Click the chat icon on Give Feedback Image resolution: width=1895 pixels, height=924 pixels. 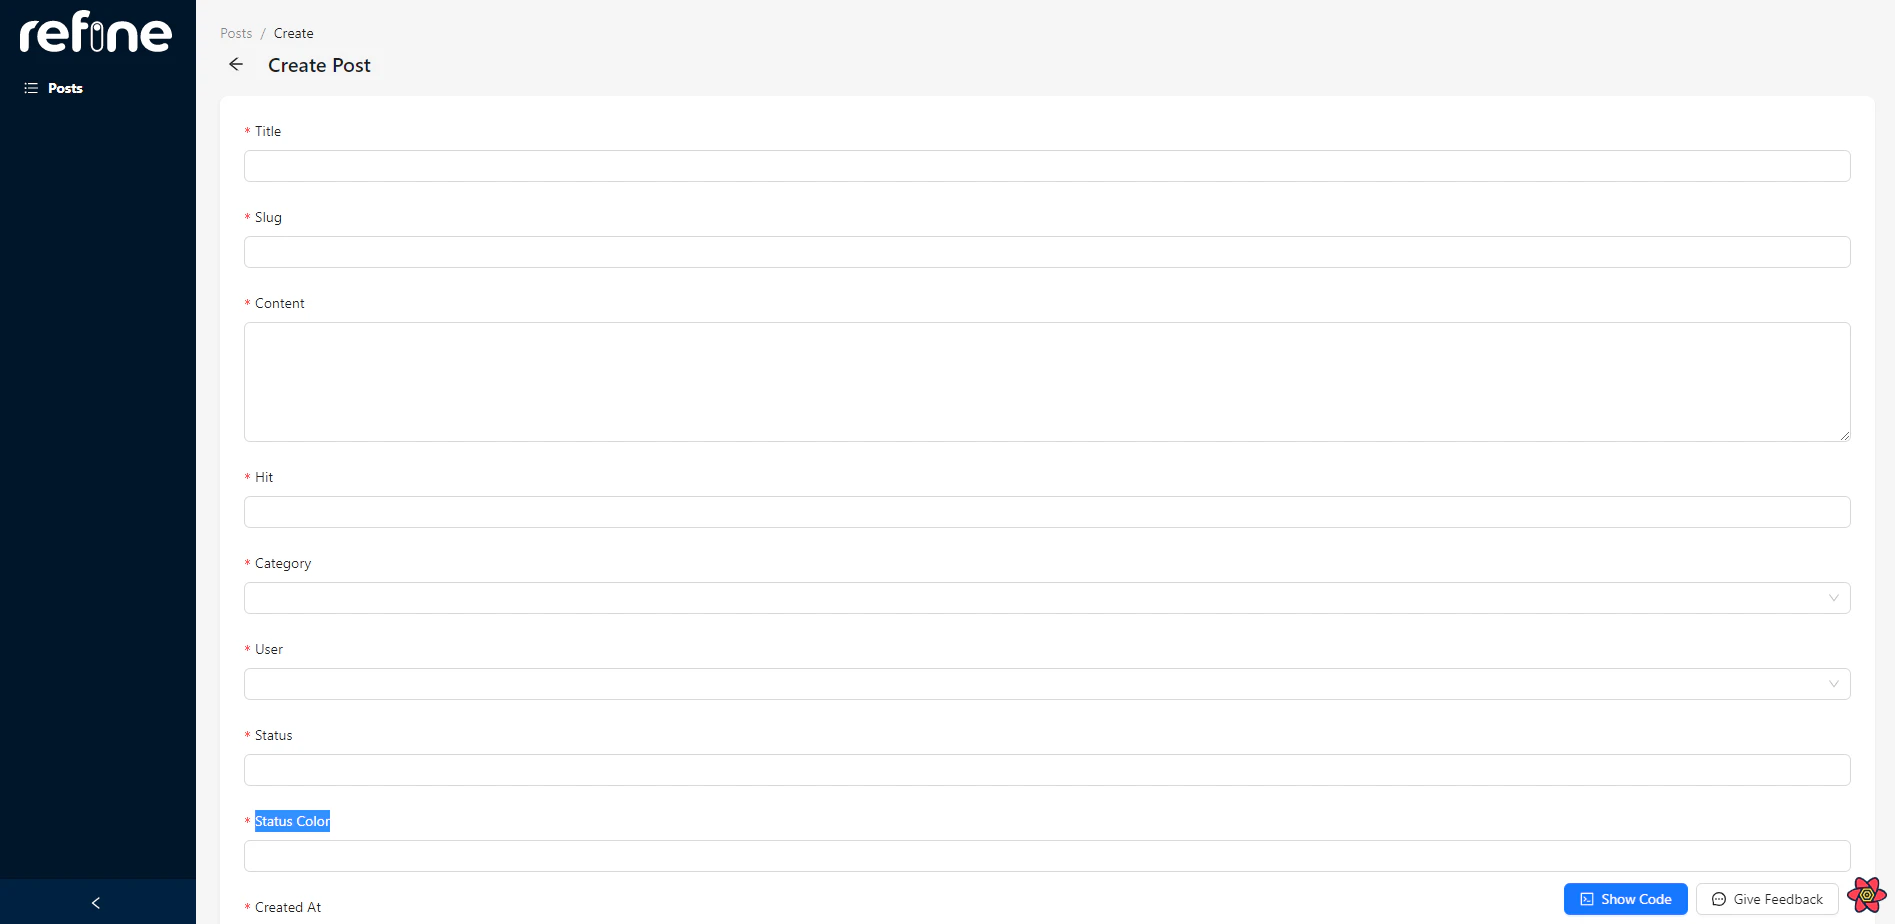tap(1719, 899)
